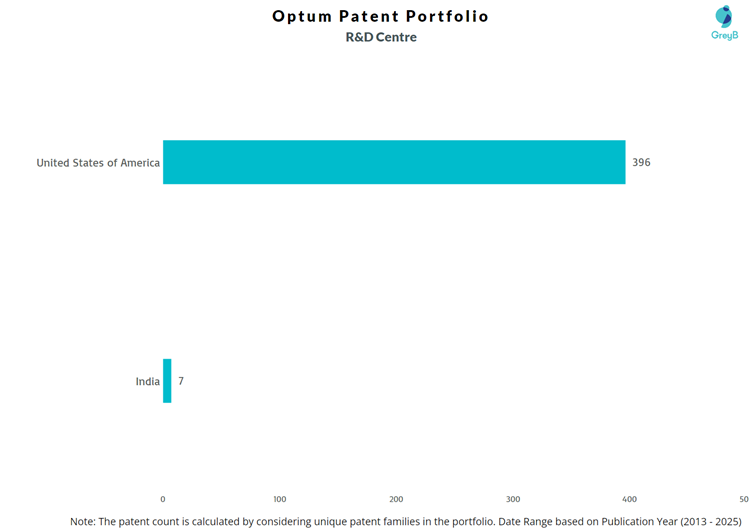
Task: Click the last x-axis tick at right edge
Action: (x=742, y=498)
